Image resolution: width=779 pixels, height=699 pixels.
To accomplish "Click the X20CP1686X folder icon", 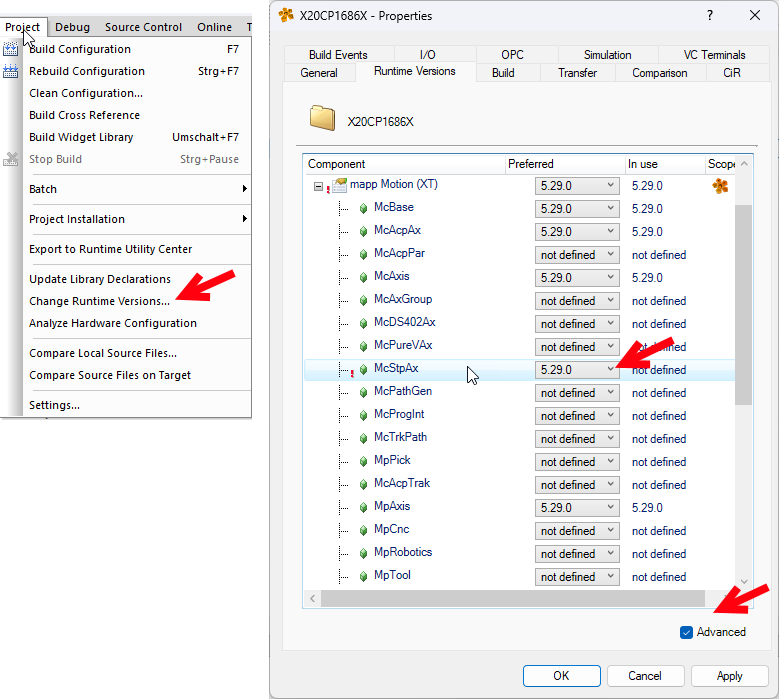I will click(322, 118).
